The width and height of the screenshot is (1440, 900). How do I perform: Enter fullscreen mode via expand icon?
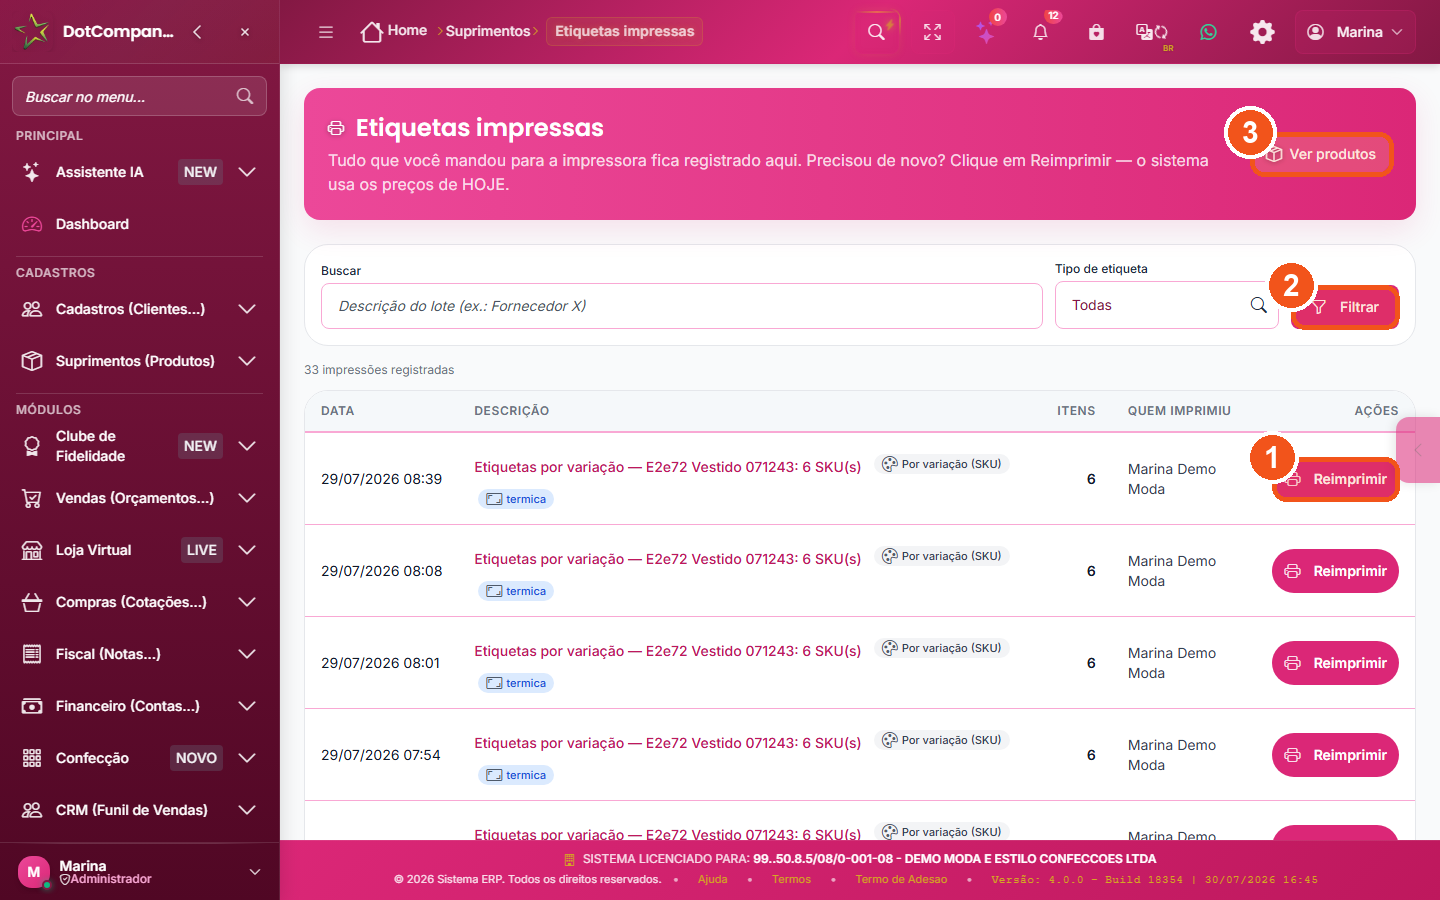pyautogui.click(x=932, y=32)
